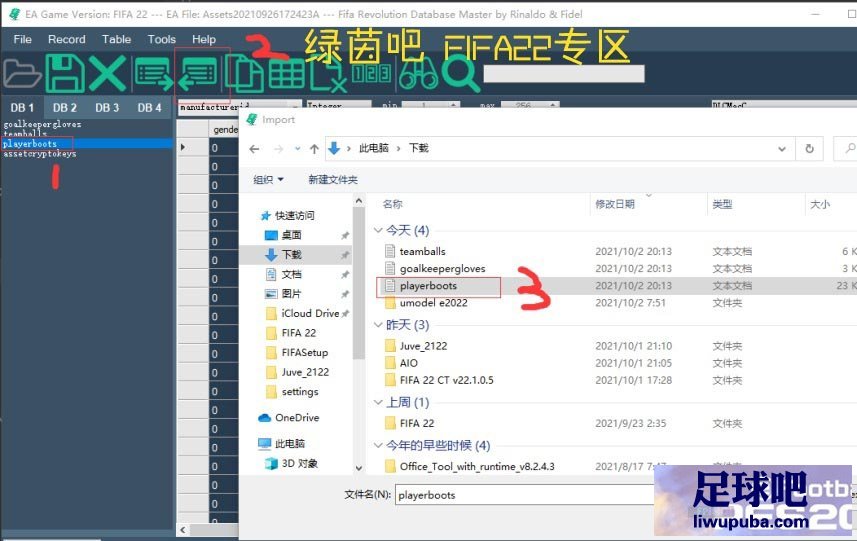Switch to the DB 4 tab
The width and height of the screenshot is (857, 541).
pos(149,108)
